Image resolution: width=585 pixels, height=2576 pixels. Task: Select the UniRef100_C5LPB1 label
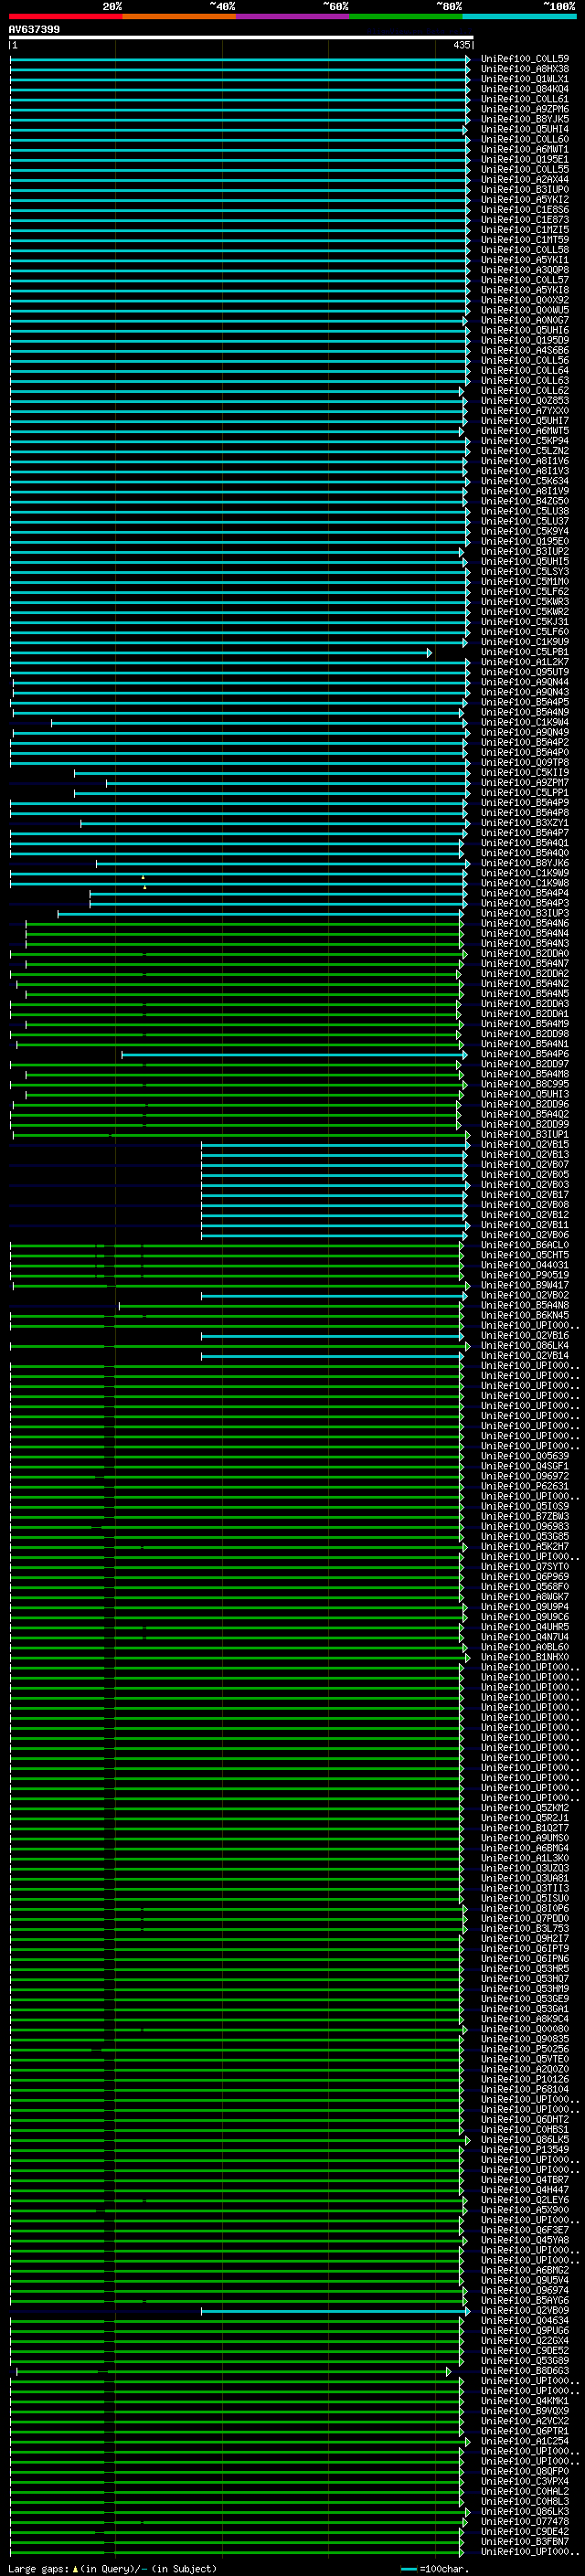[524, 652]
